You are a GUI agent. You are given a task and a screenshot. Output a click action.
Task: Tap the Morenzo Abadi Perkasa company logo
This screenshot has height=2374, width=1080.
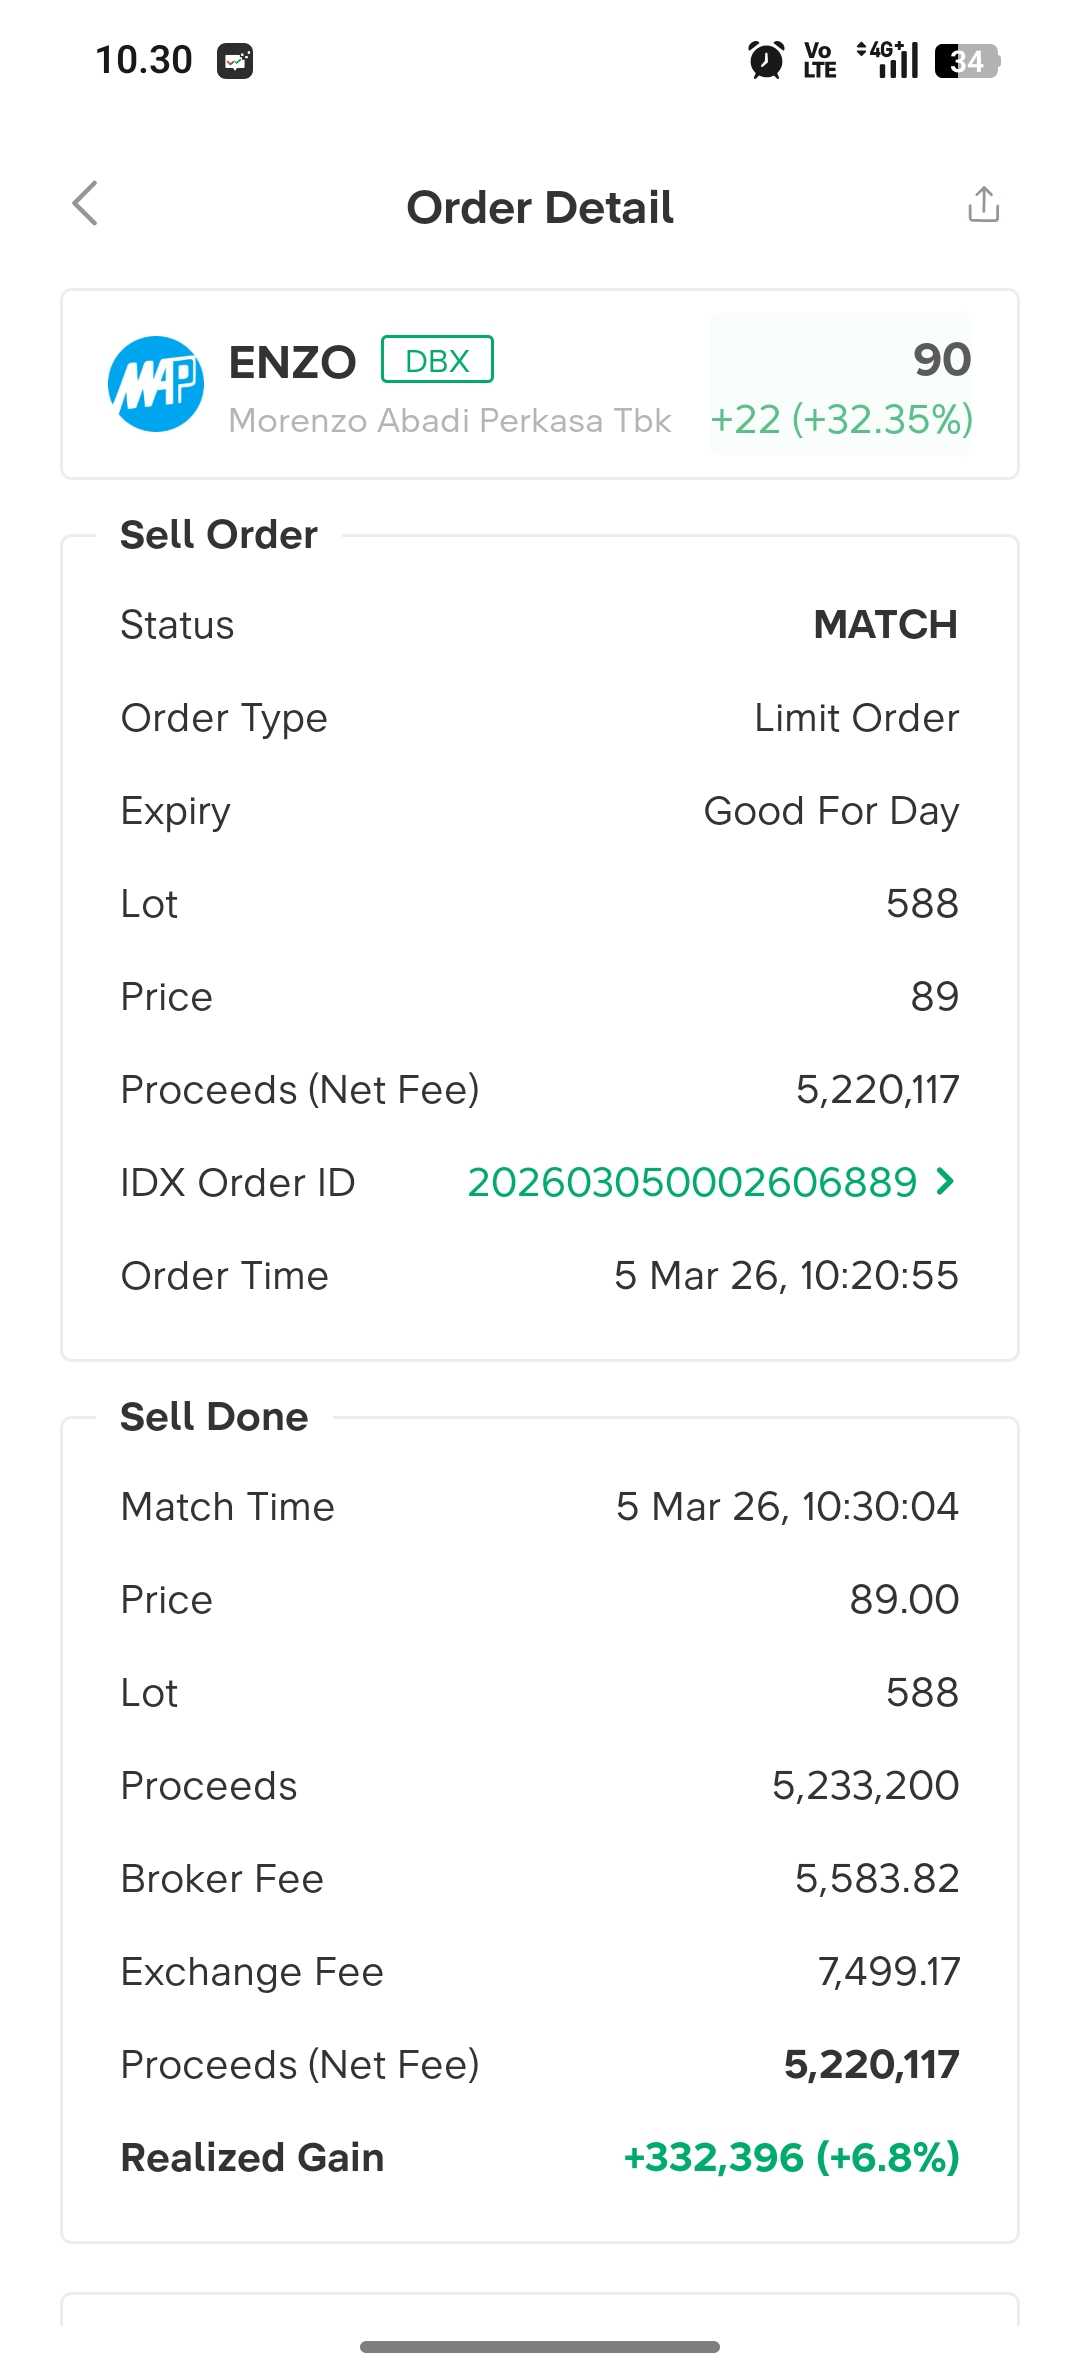(x=156, y=384)
